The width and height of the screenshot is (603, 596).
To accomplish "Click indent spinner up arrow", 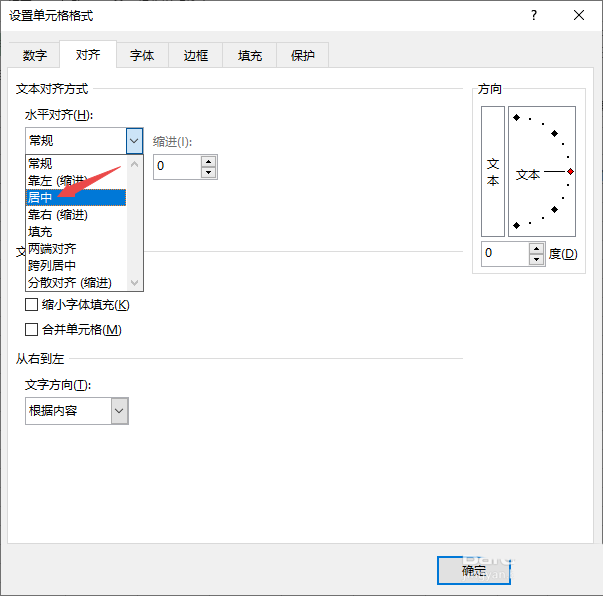I will tap(208, 161).
